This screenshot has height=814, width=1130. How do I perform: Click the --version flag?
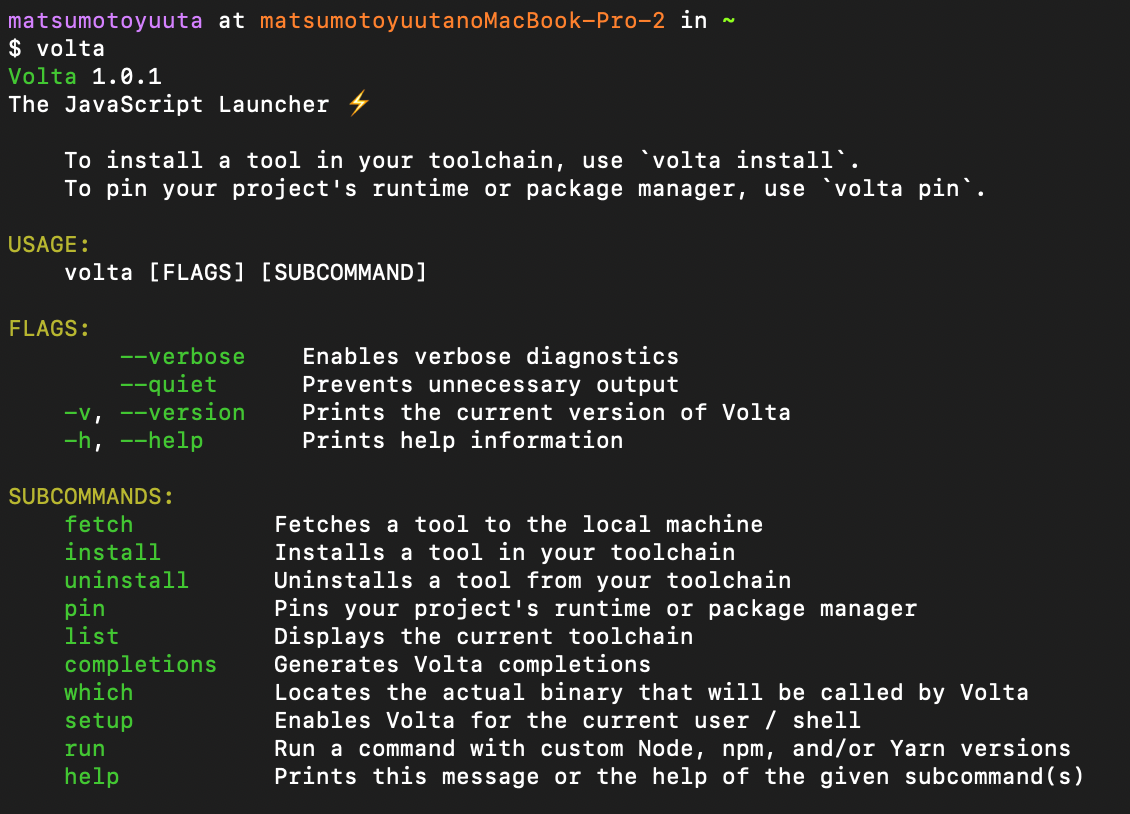coord(182,413)
